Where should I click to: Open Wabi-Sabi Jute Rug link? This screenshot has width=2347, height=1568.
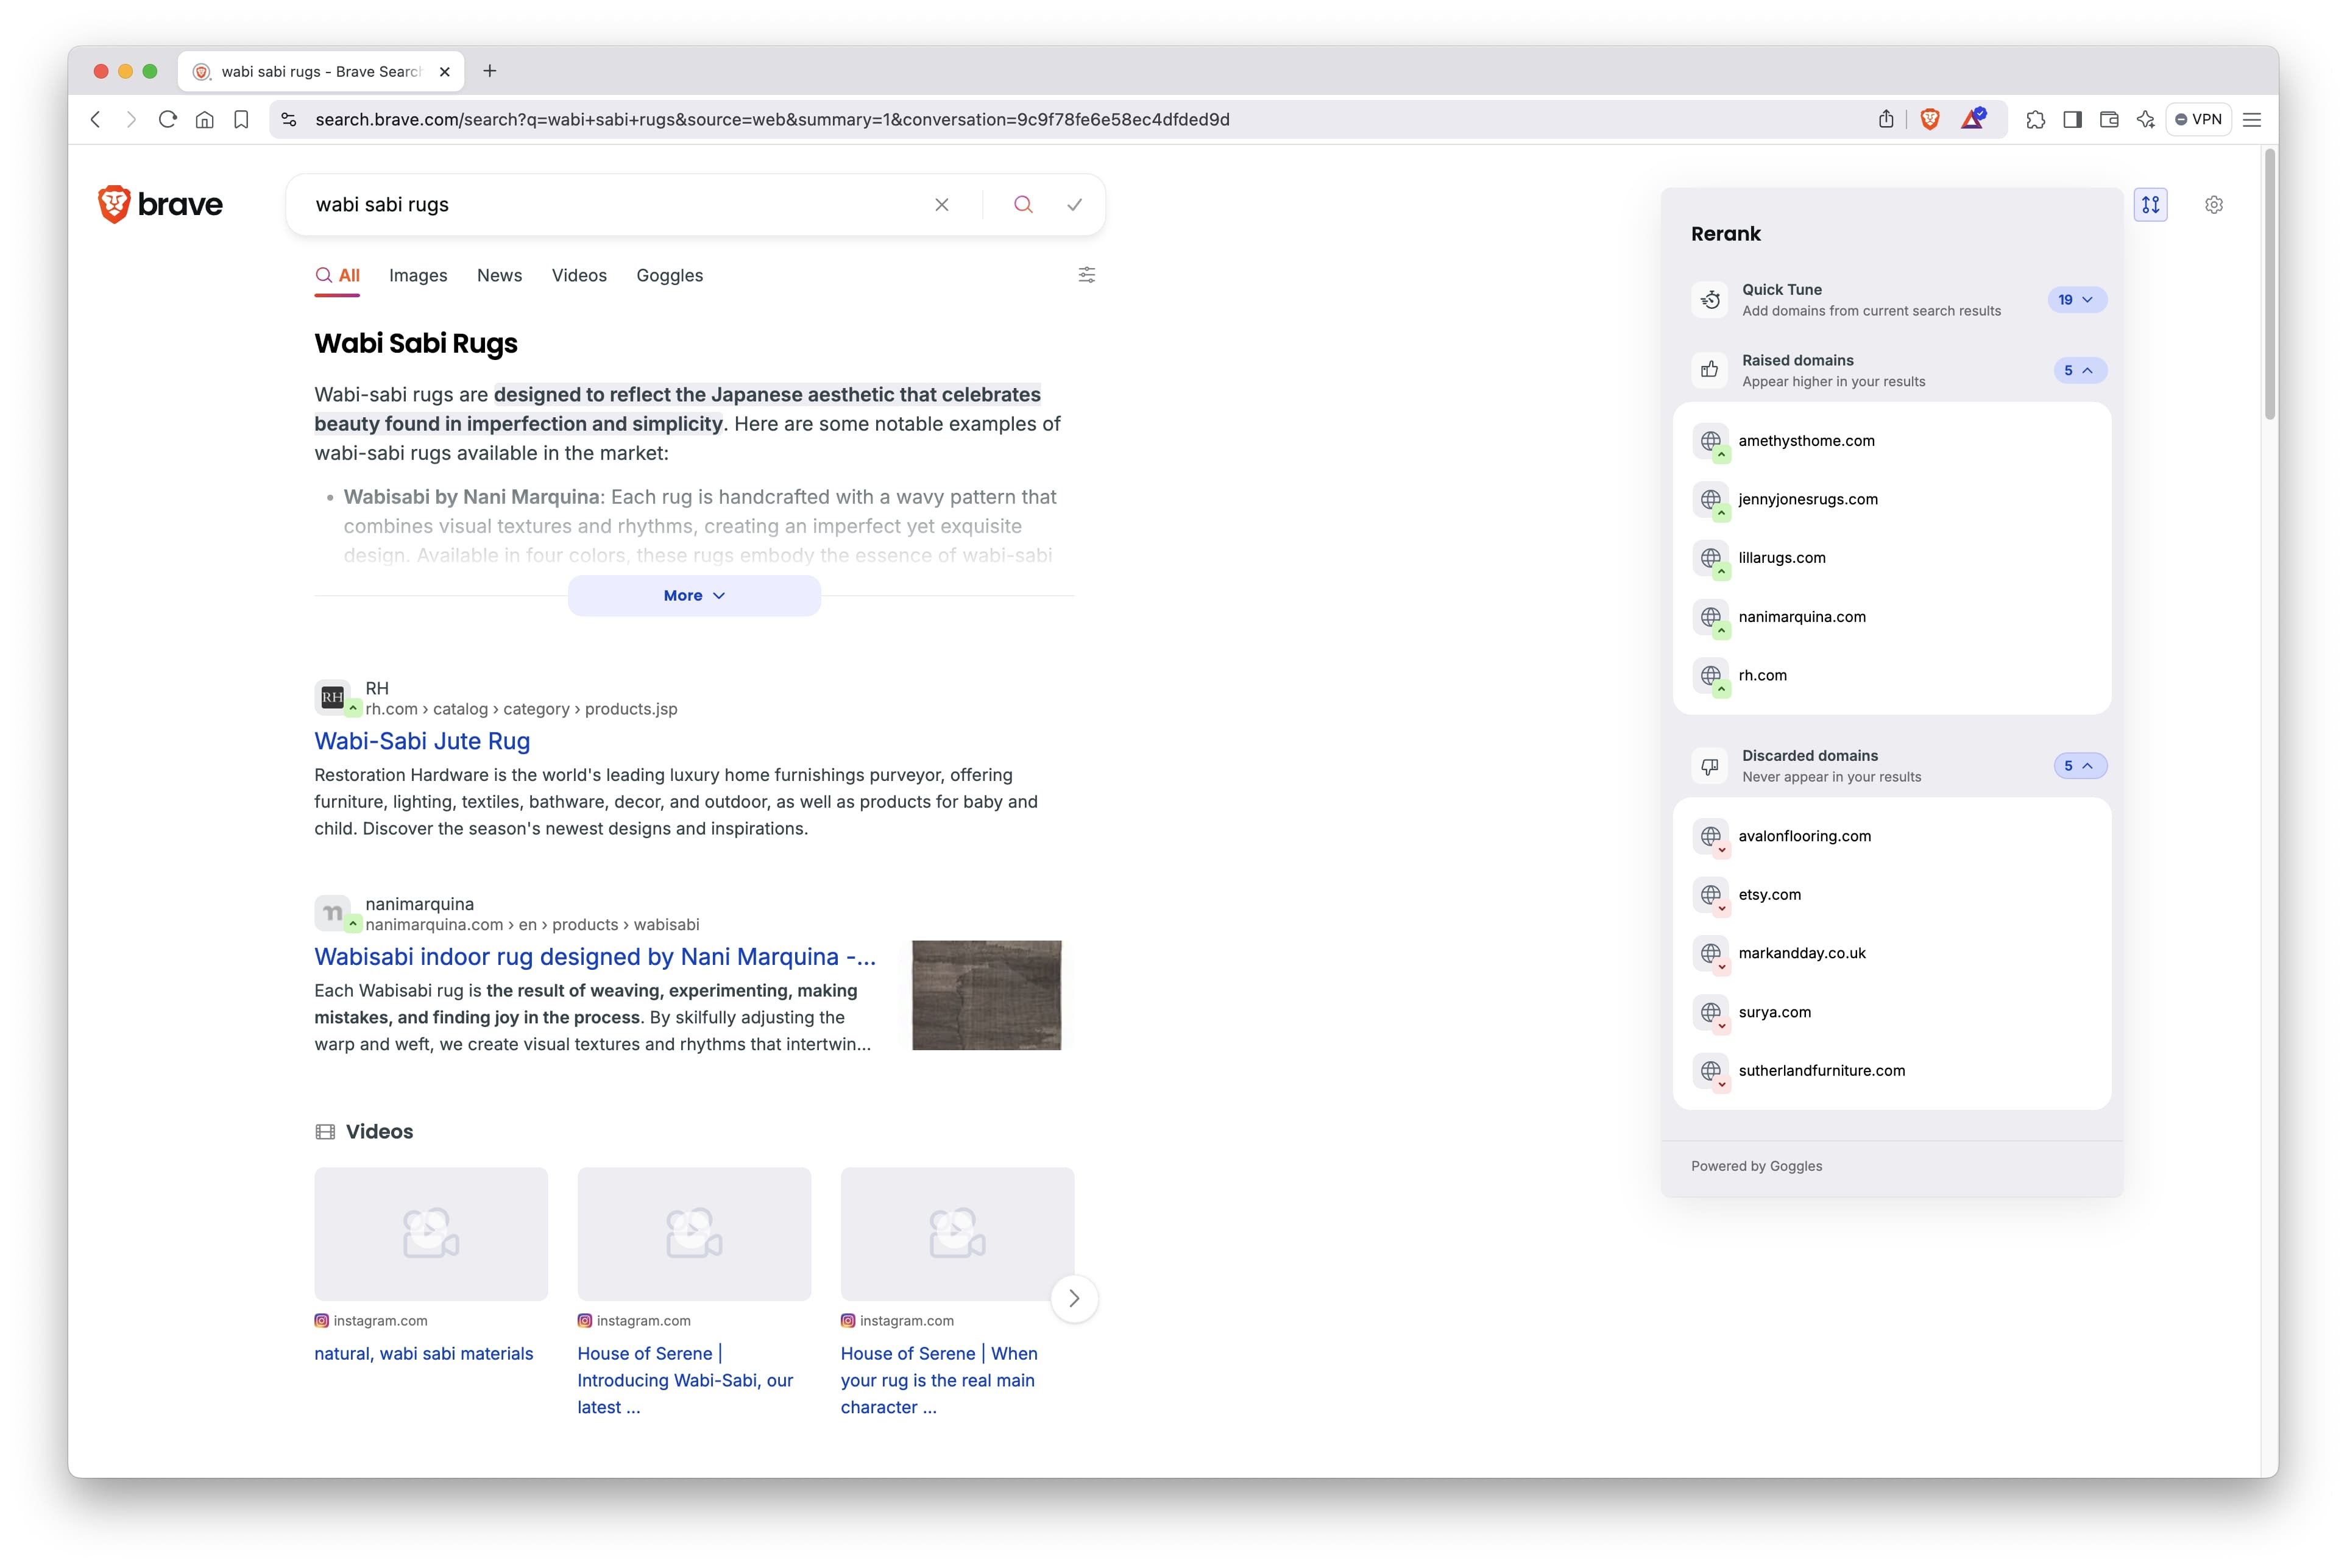click(x=422, y=741)
